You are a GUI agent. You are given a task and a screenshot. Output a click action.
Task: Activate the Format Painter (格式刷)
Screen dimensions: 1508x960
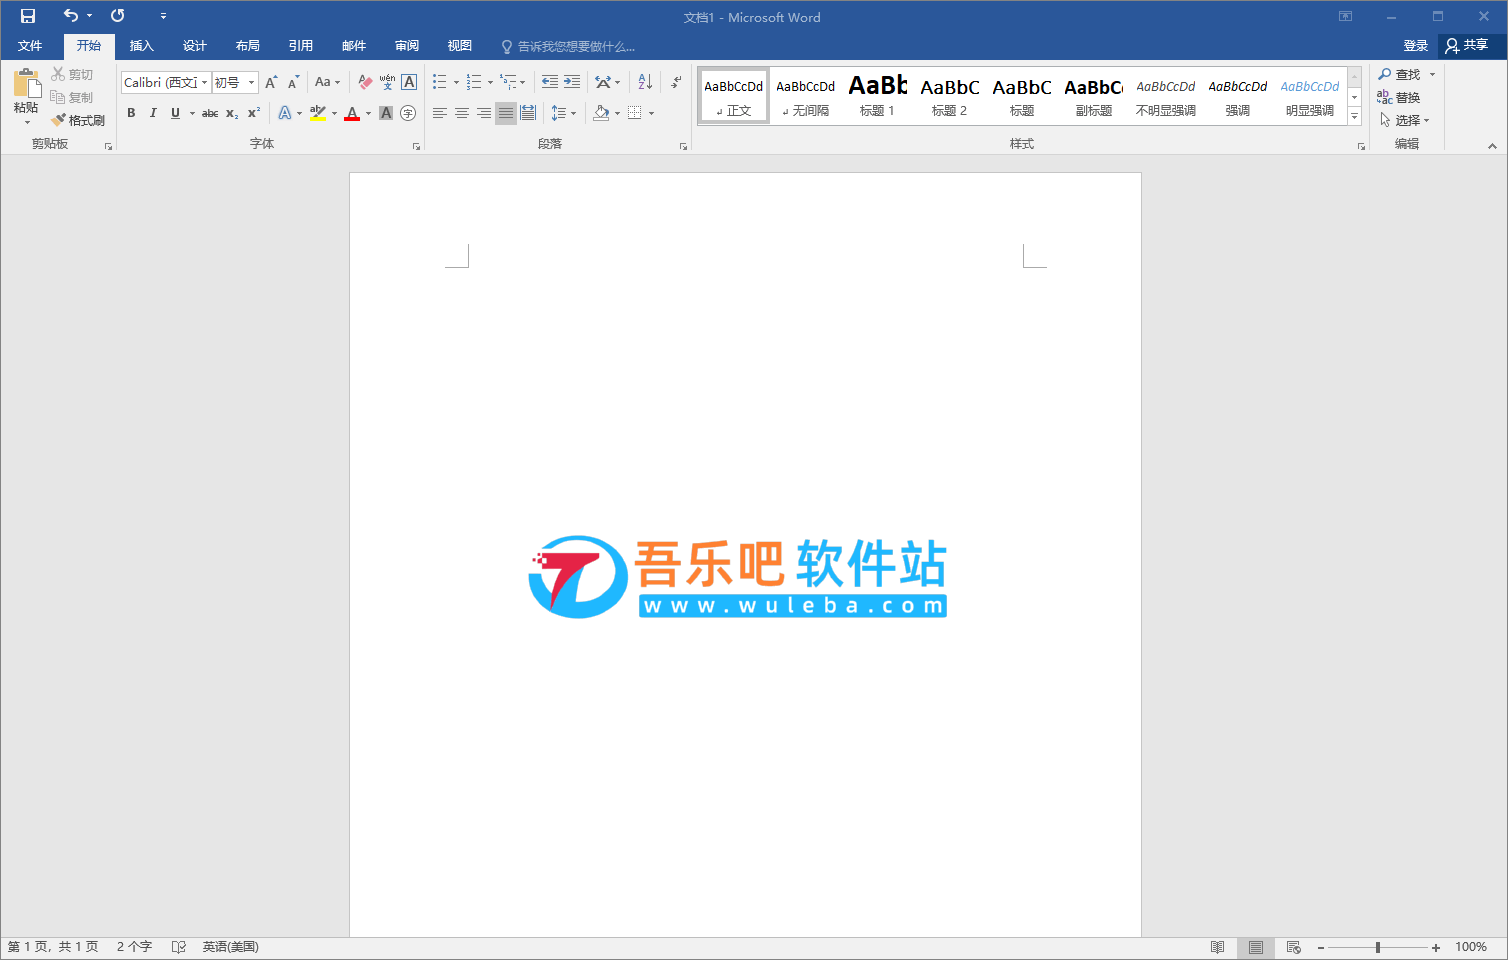tap(78, 120)
